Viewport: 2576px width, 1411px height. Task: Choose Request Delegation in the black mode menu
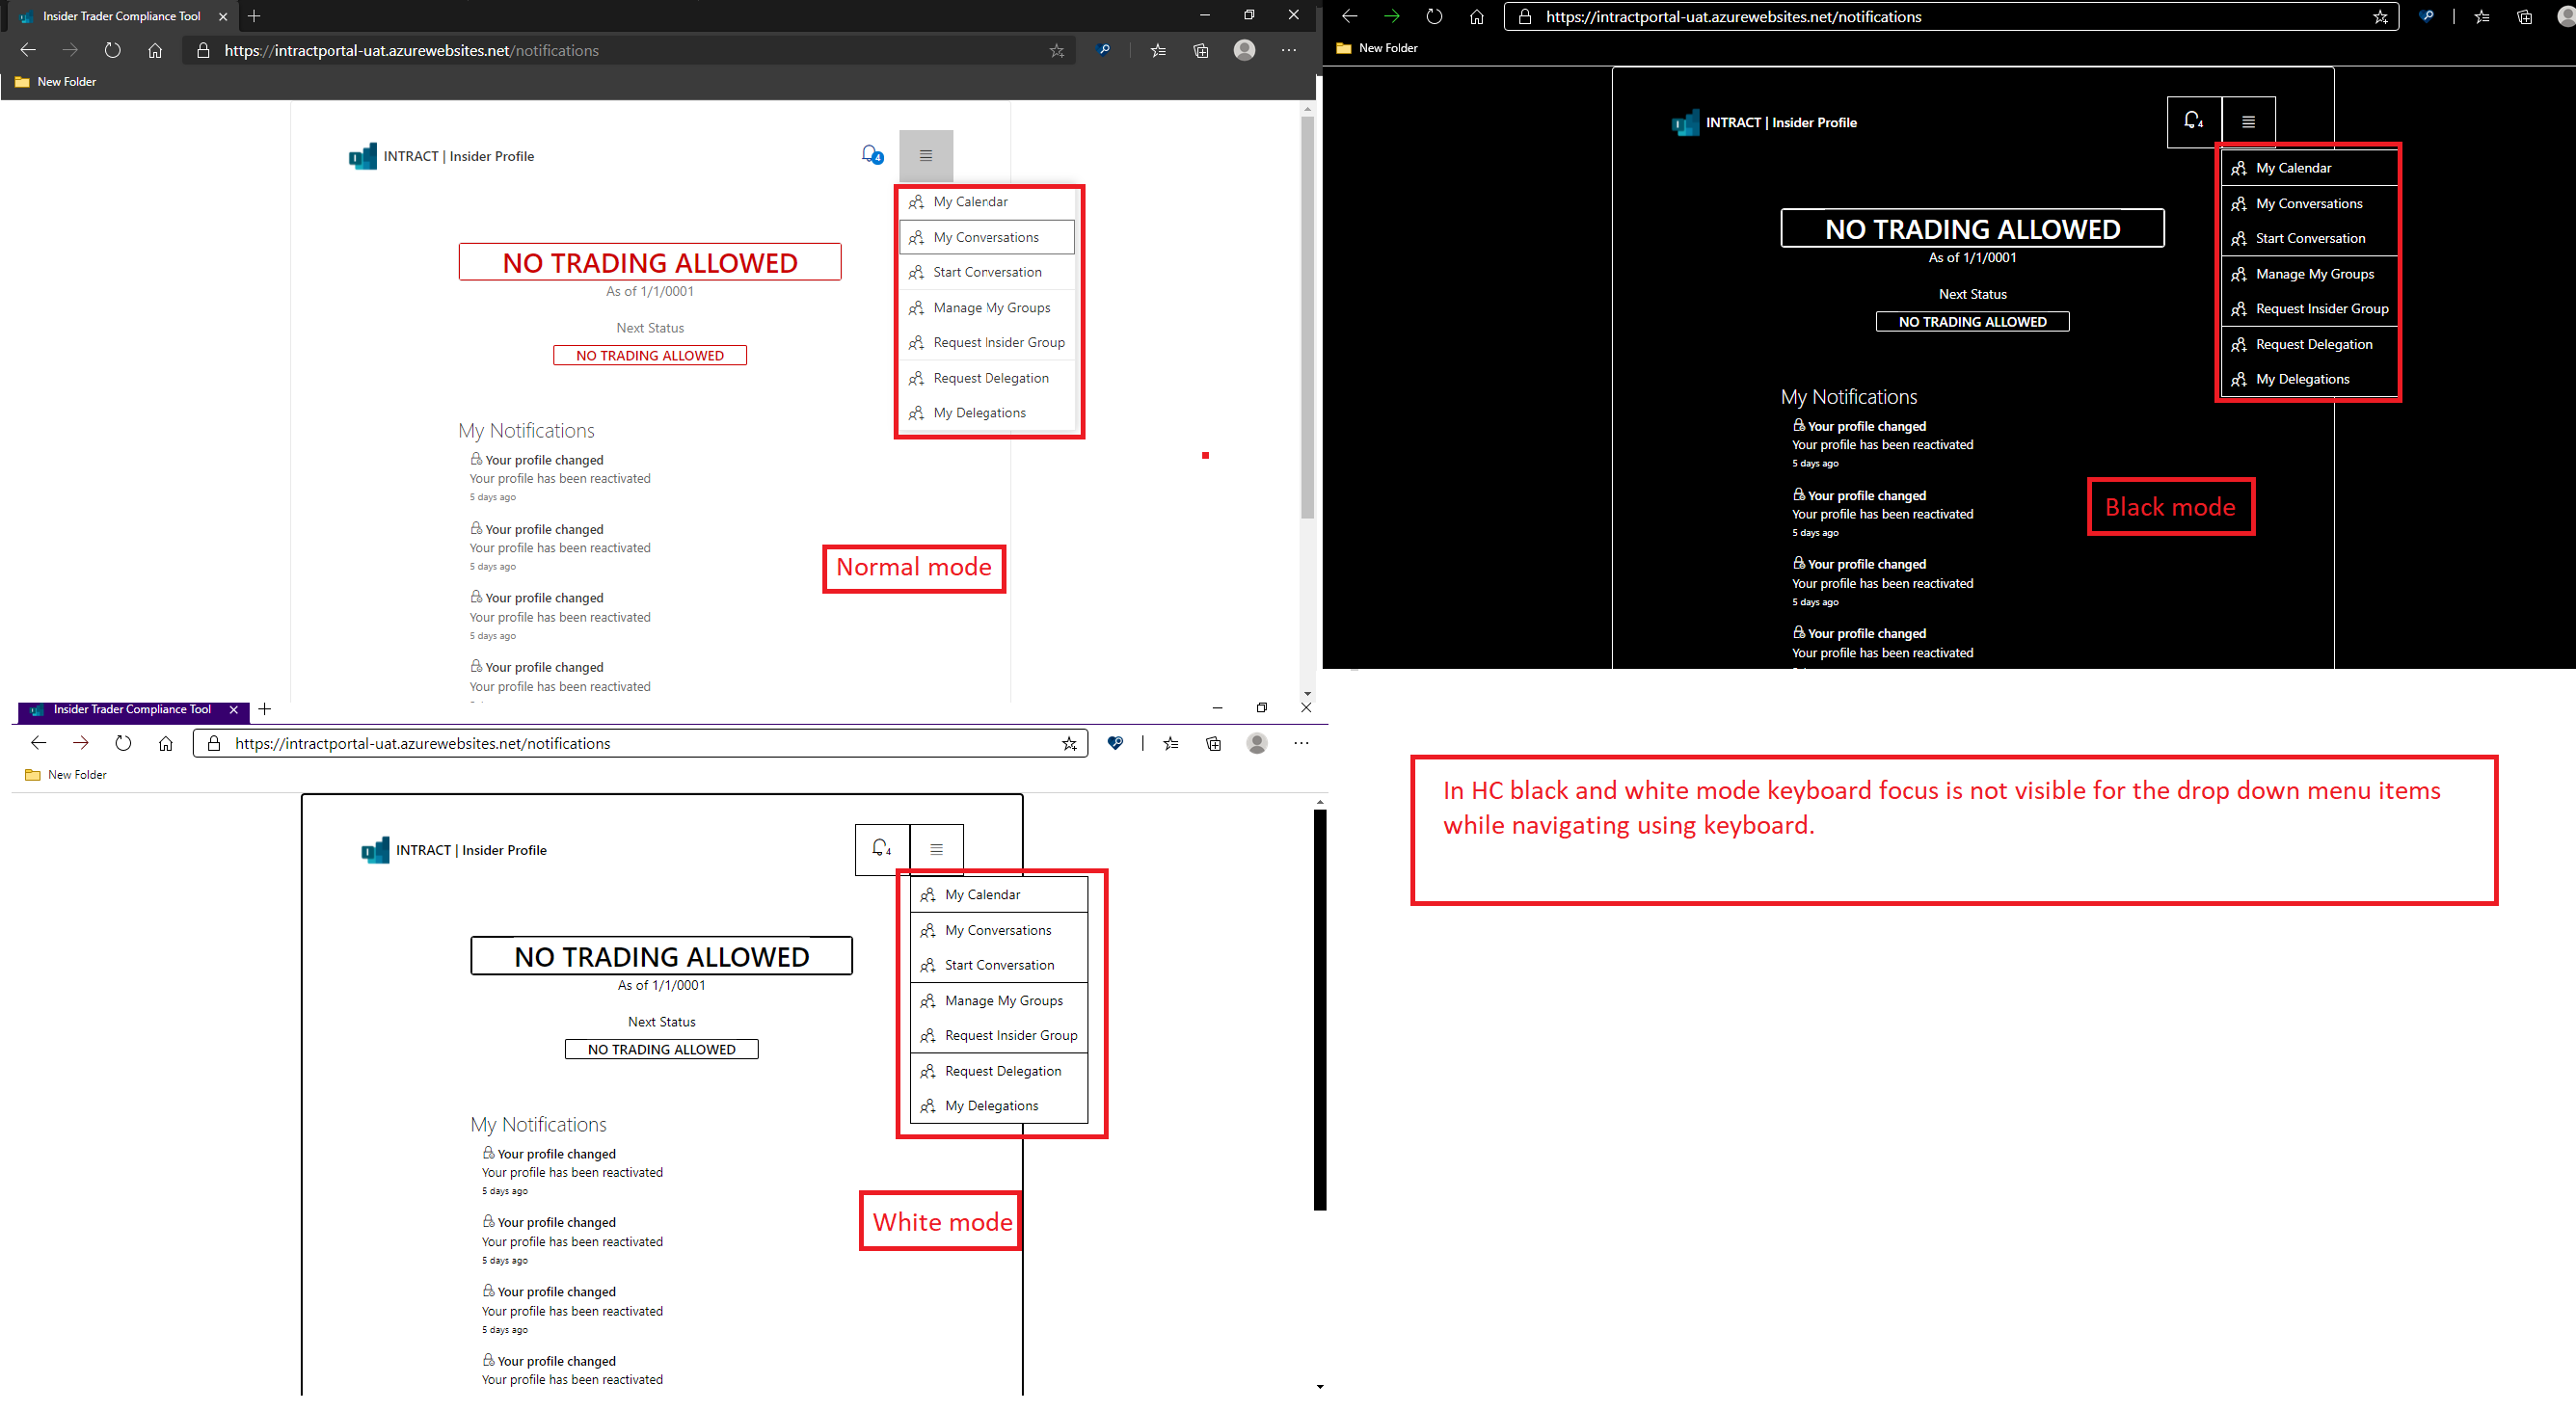click(2313, 344)
